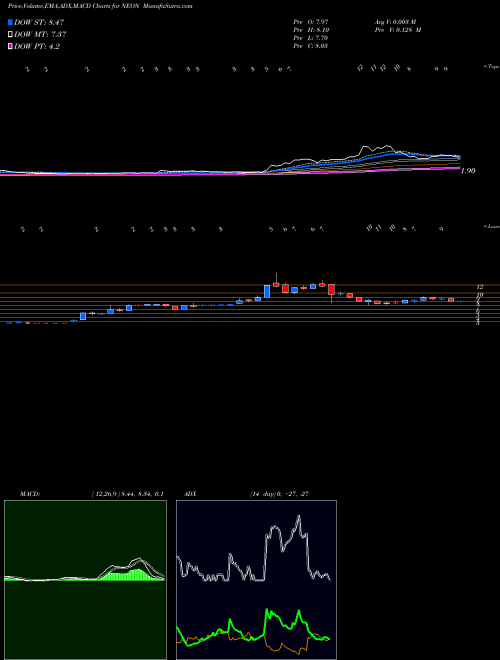
Task: Select the 'DOW ST: 8.47' legend text
Action: click(39, 22)
